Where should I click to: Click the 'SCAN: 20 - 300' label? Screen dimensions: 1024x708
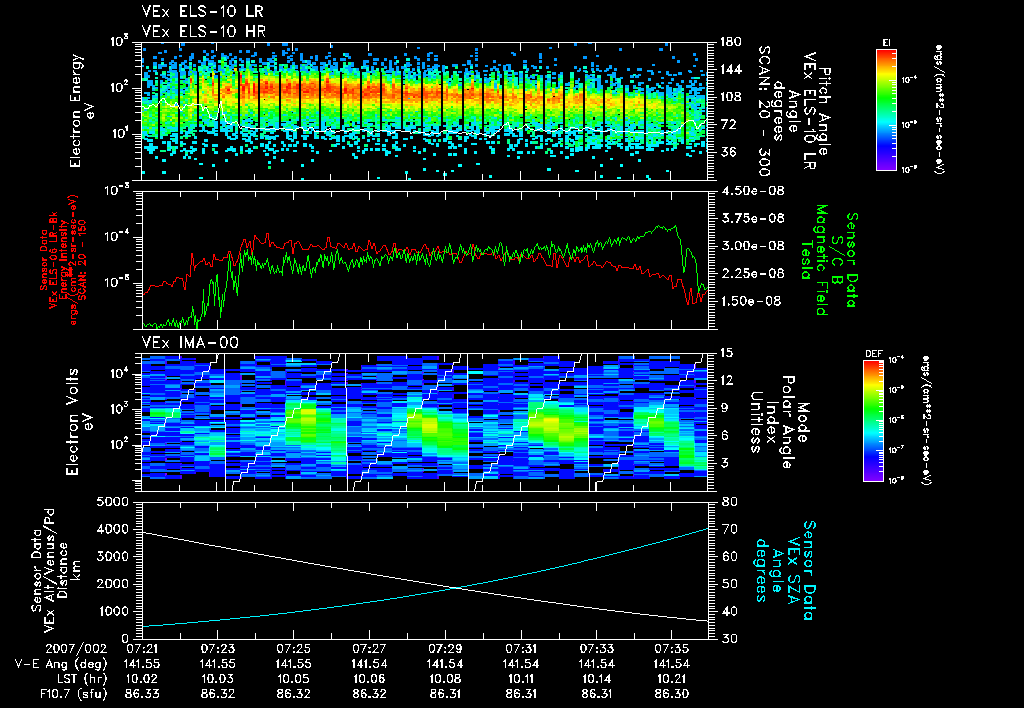point(765,111)
